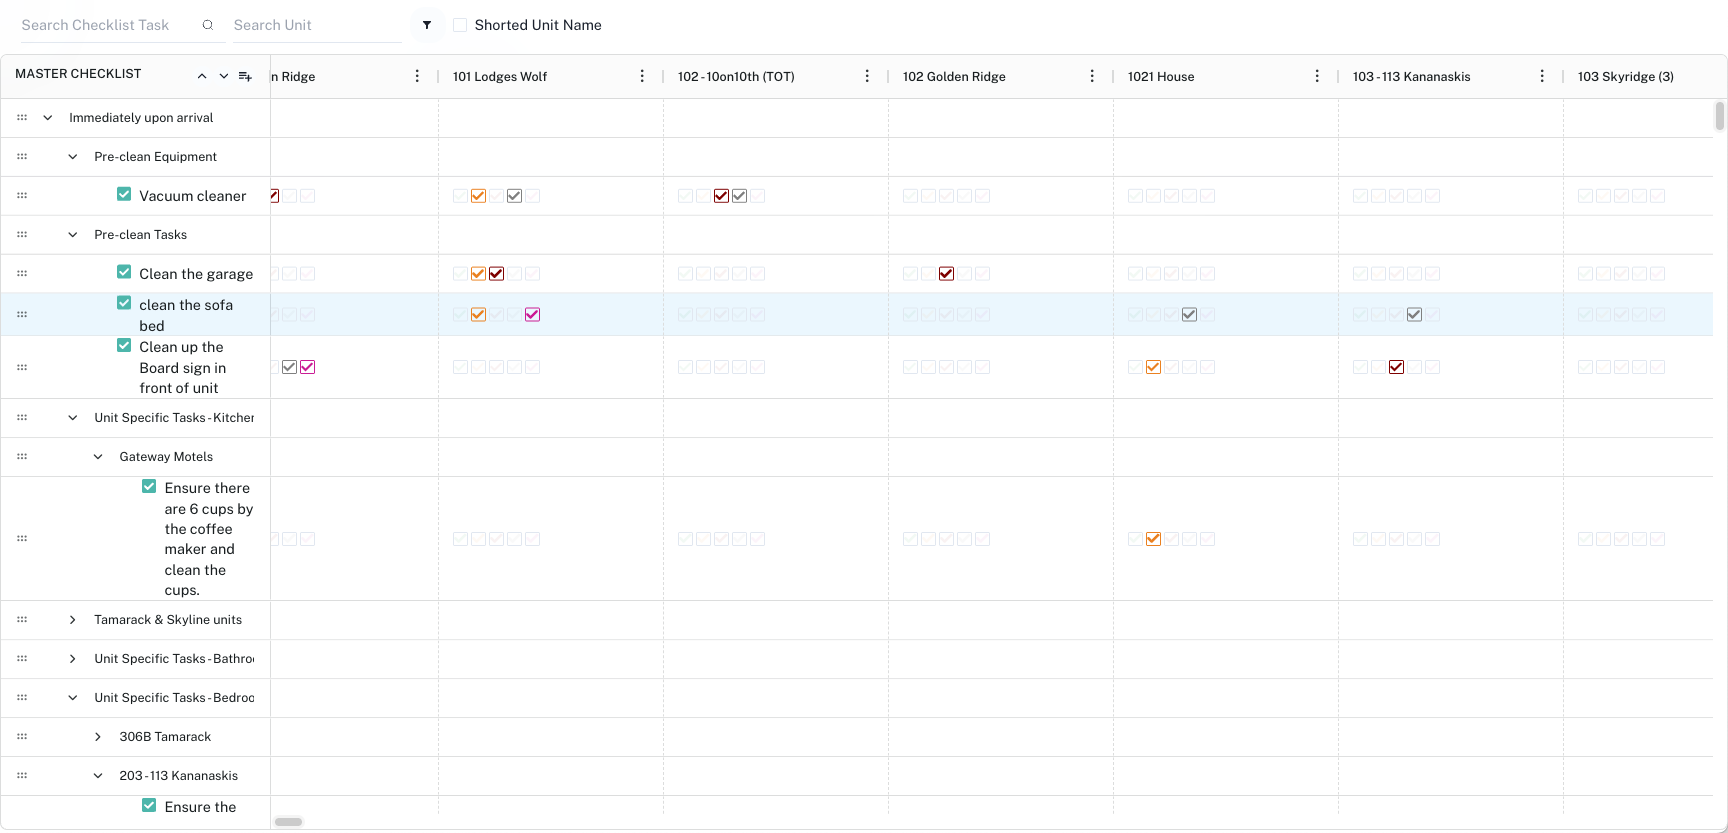Image resolution: width=1728 pixels, height=833 pixels.
Task: Collapse the Unit Specific Tasks-Bedroom group
Action: coord(72,698)
